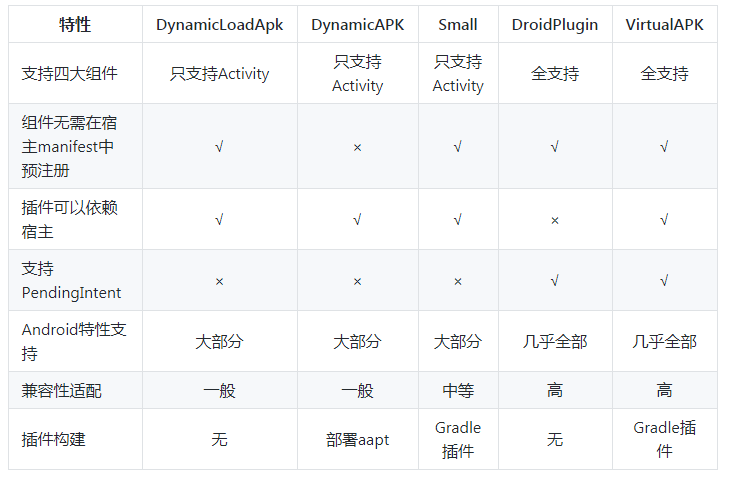
Task: Click Gradle插件 cell under VirtualAPK
Action: pyautogui.click(x=664, y=439)
